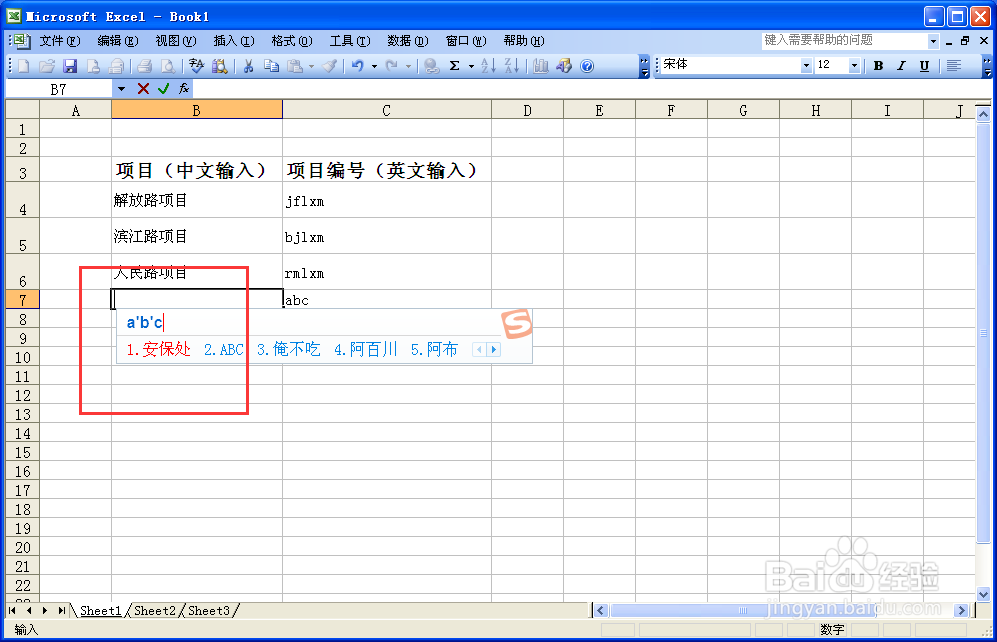Click the AutoSum sigma icon
Image resolution: width=997 pixels, height=642 pixels.
[x=455, y=66]
